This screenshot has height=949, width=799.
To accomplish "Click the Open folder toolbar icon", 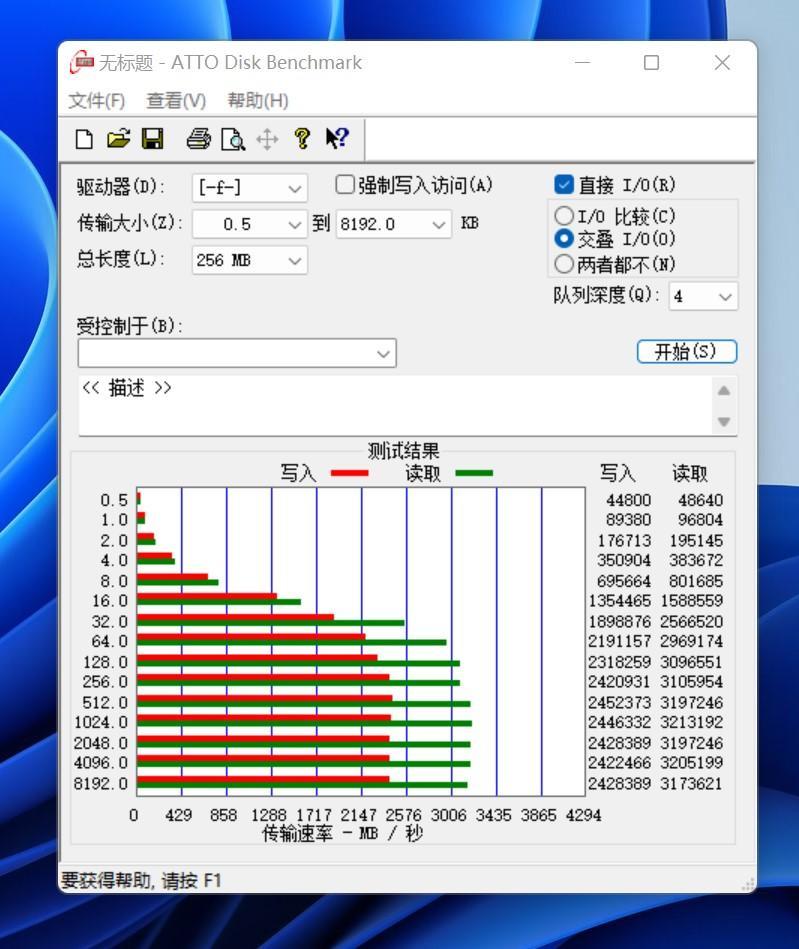I will (x=119, y=139).
